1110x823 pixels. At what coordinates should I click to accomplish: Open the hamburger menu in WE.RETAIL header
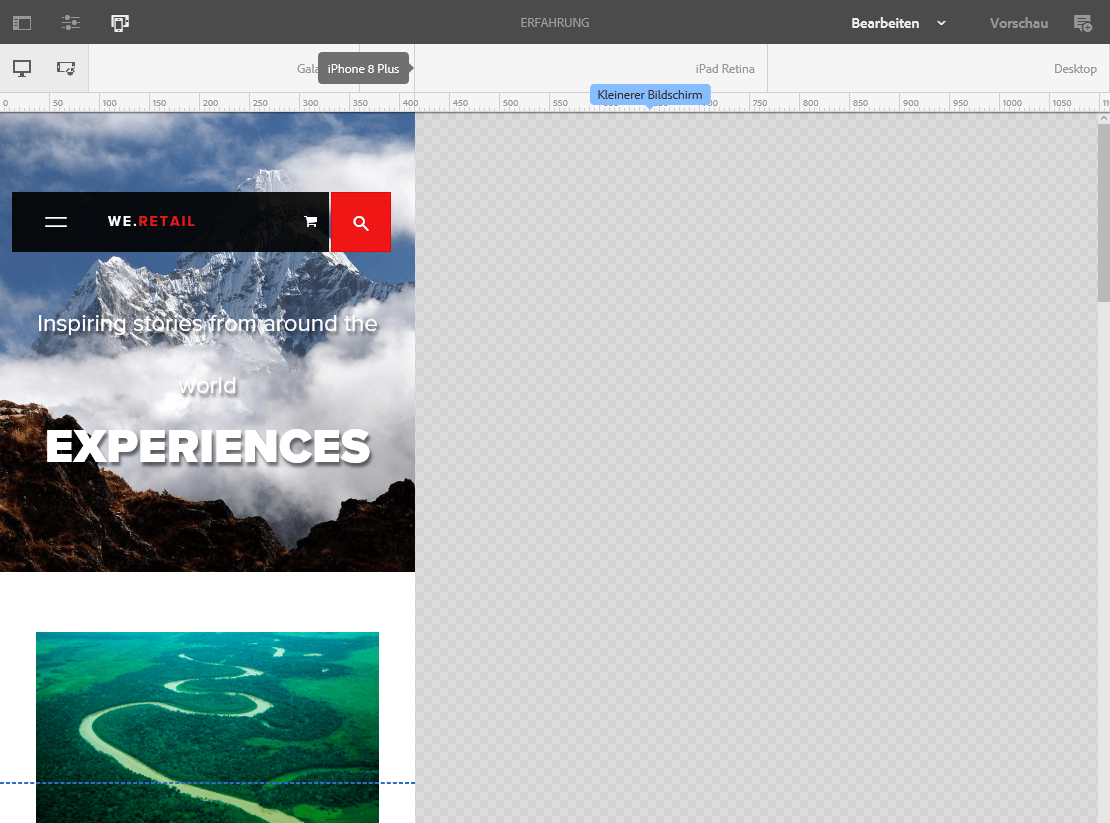coord(56,221)
